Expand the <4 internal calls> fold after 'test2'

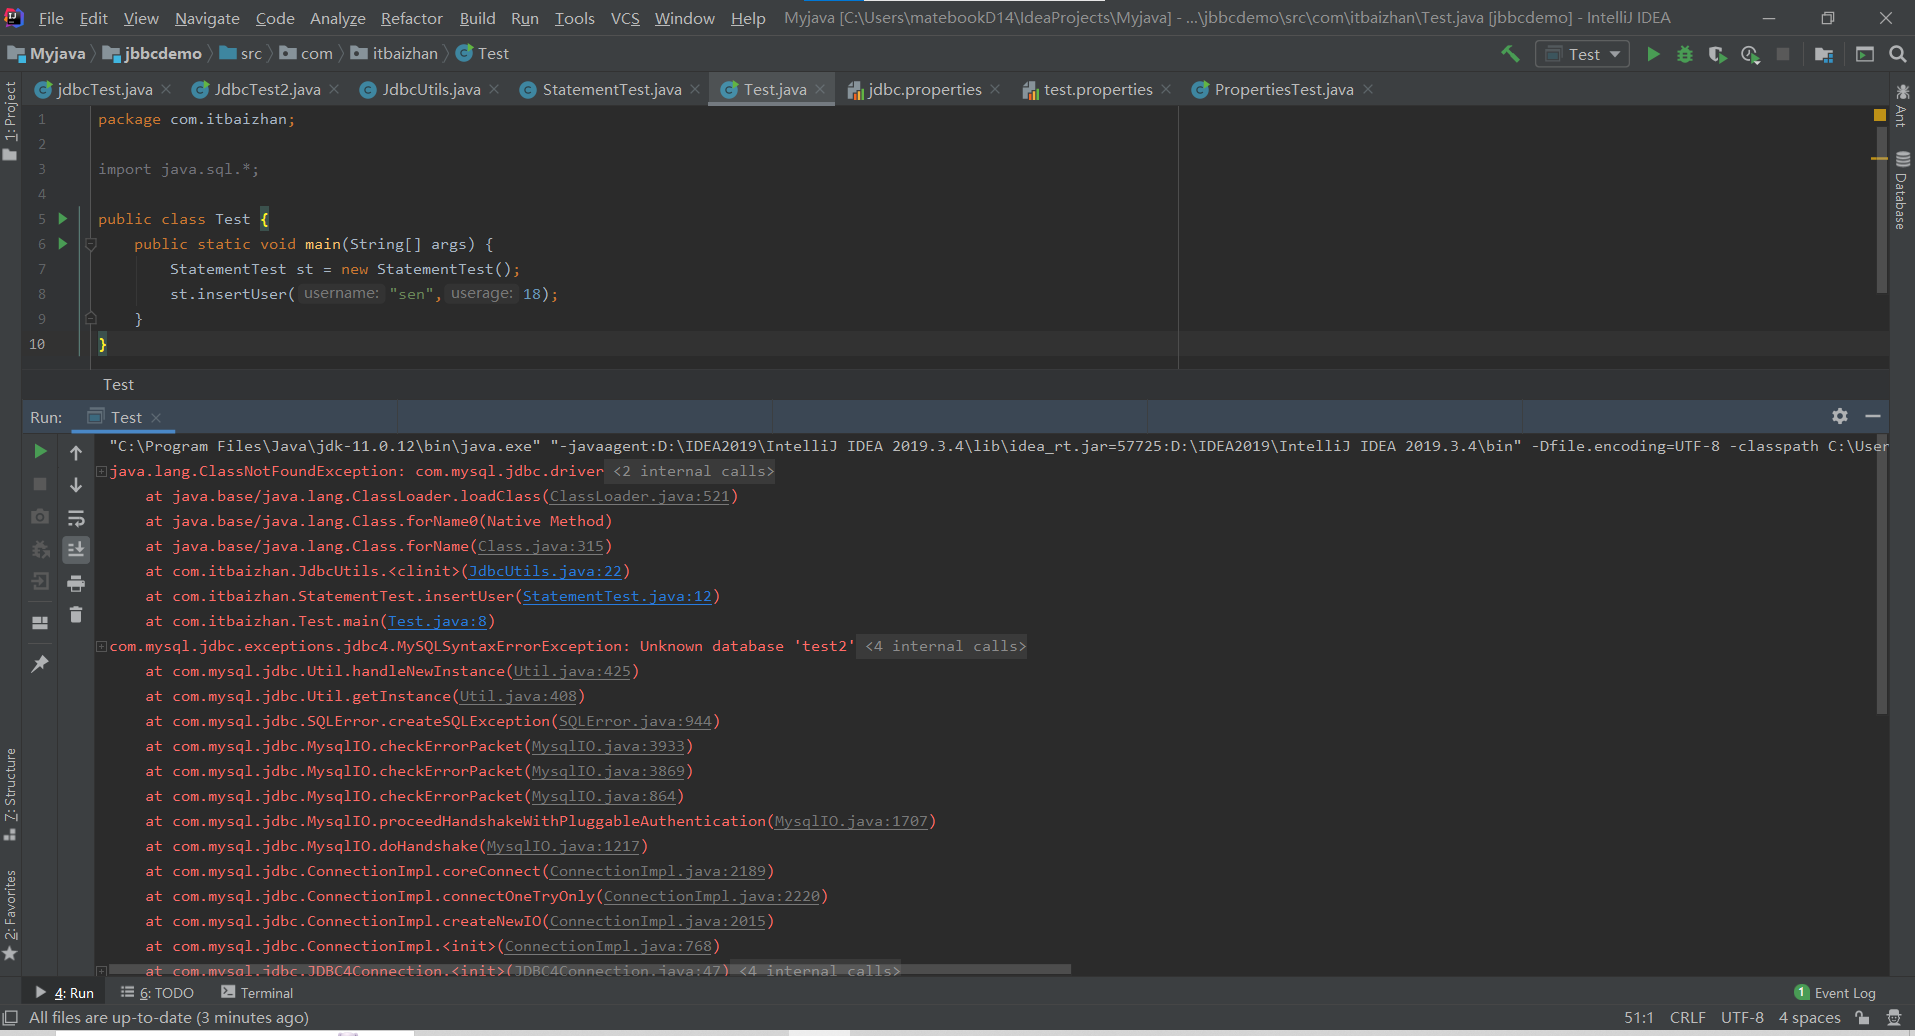pos(945,646)
